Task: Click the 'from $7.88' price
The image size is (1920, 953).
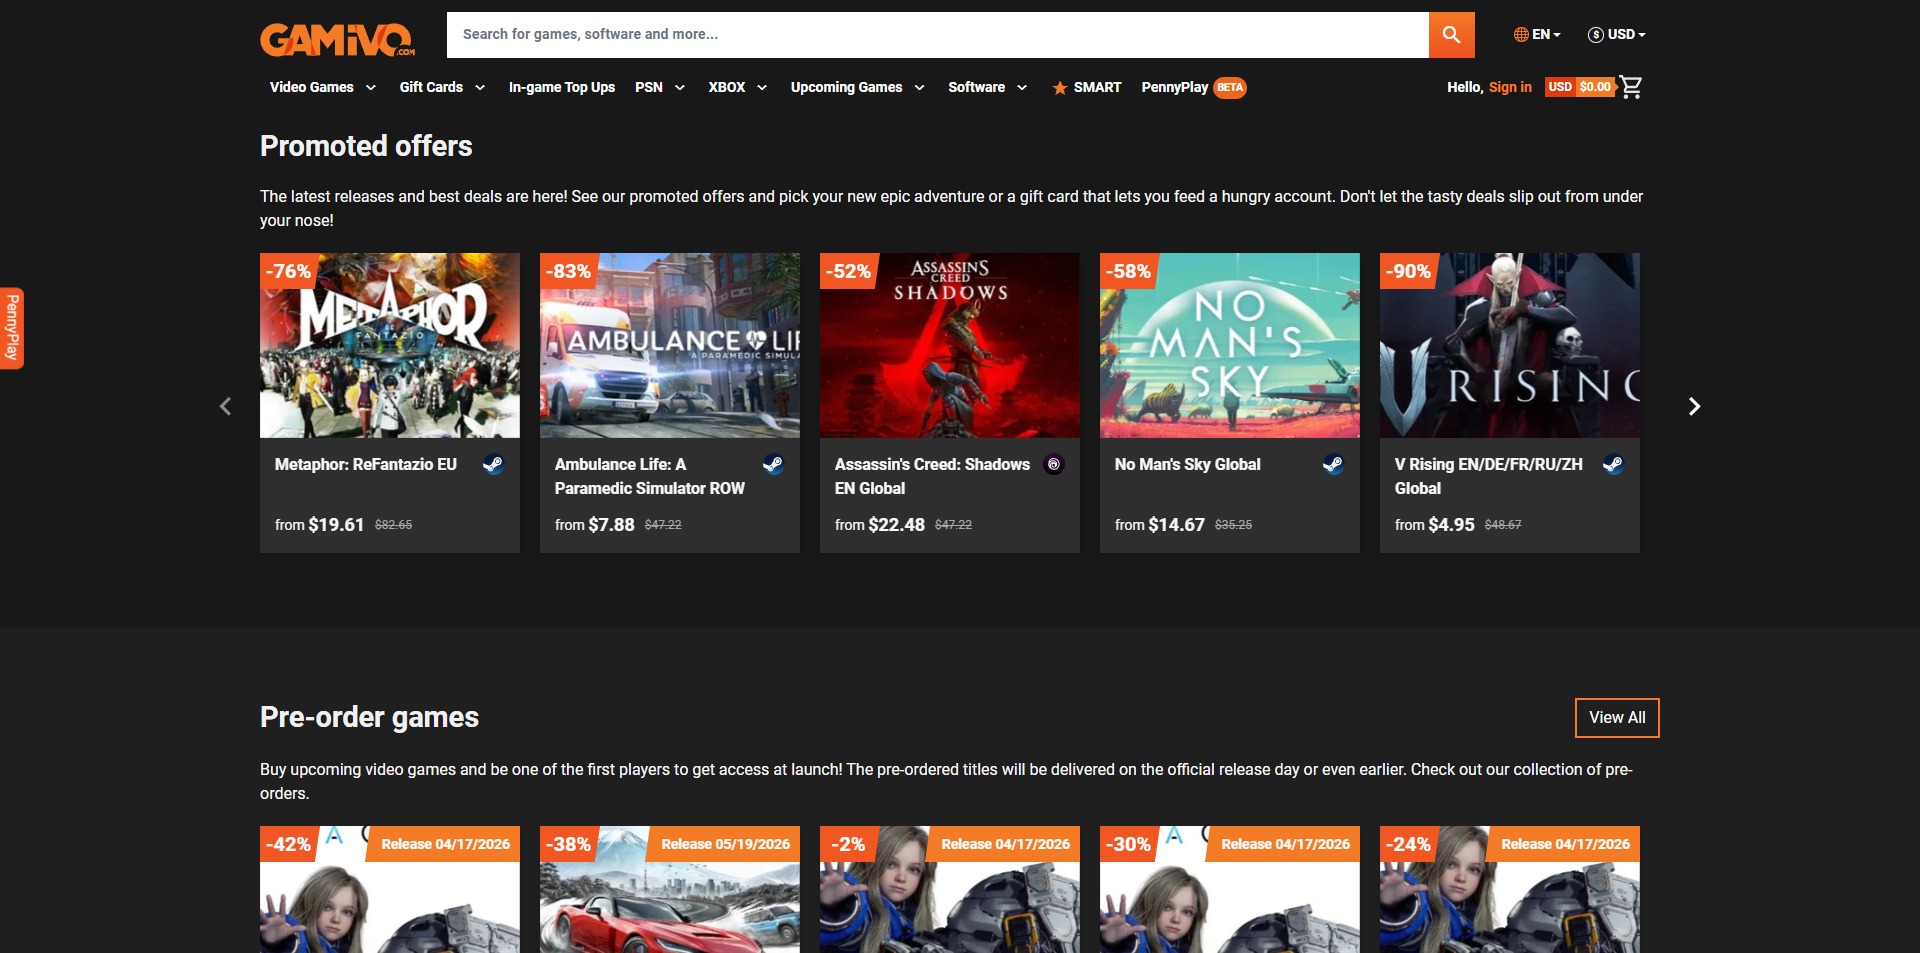Action: coord(595,525)
